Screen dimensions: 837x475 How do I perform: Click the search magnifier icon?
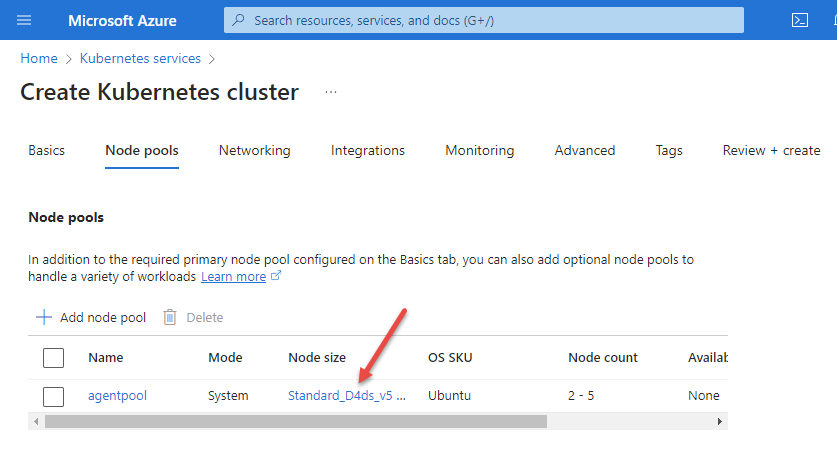tap(238, 20)
